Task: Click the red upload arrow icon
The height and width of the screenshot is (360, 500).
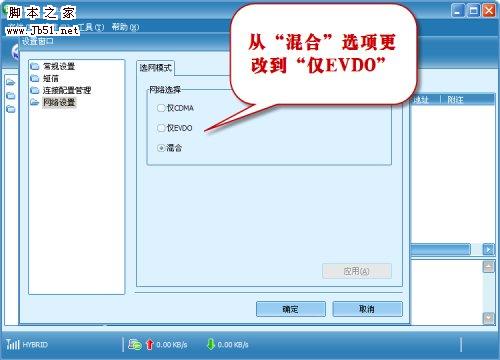Action: coord(150,344)
